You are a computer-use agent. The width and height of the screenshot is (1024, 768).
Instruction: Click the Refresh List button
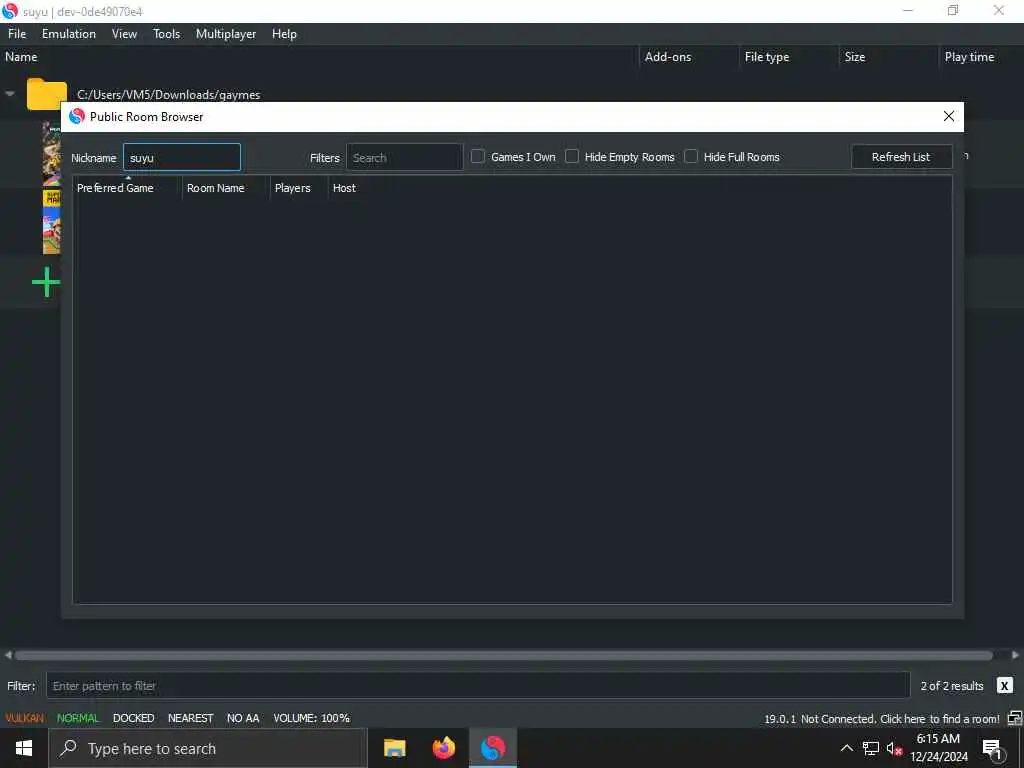tap(901, 157)
